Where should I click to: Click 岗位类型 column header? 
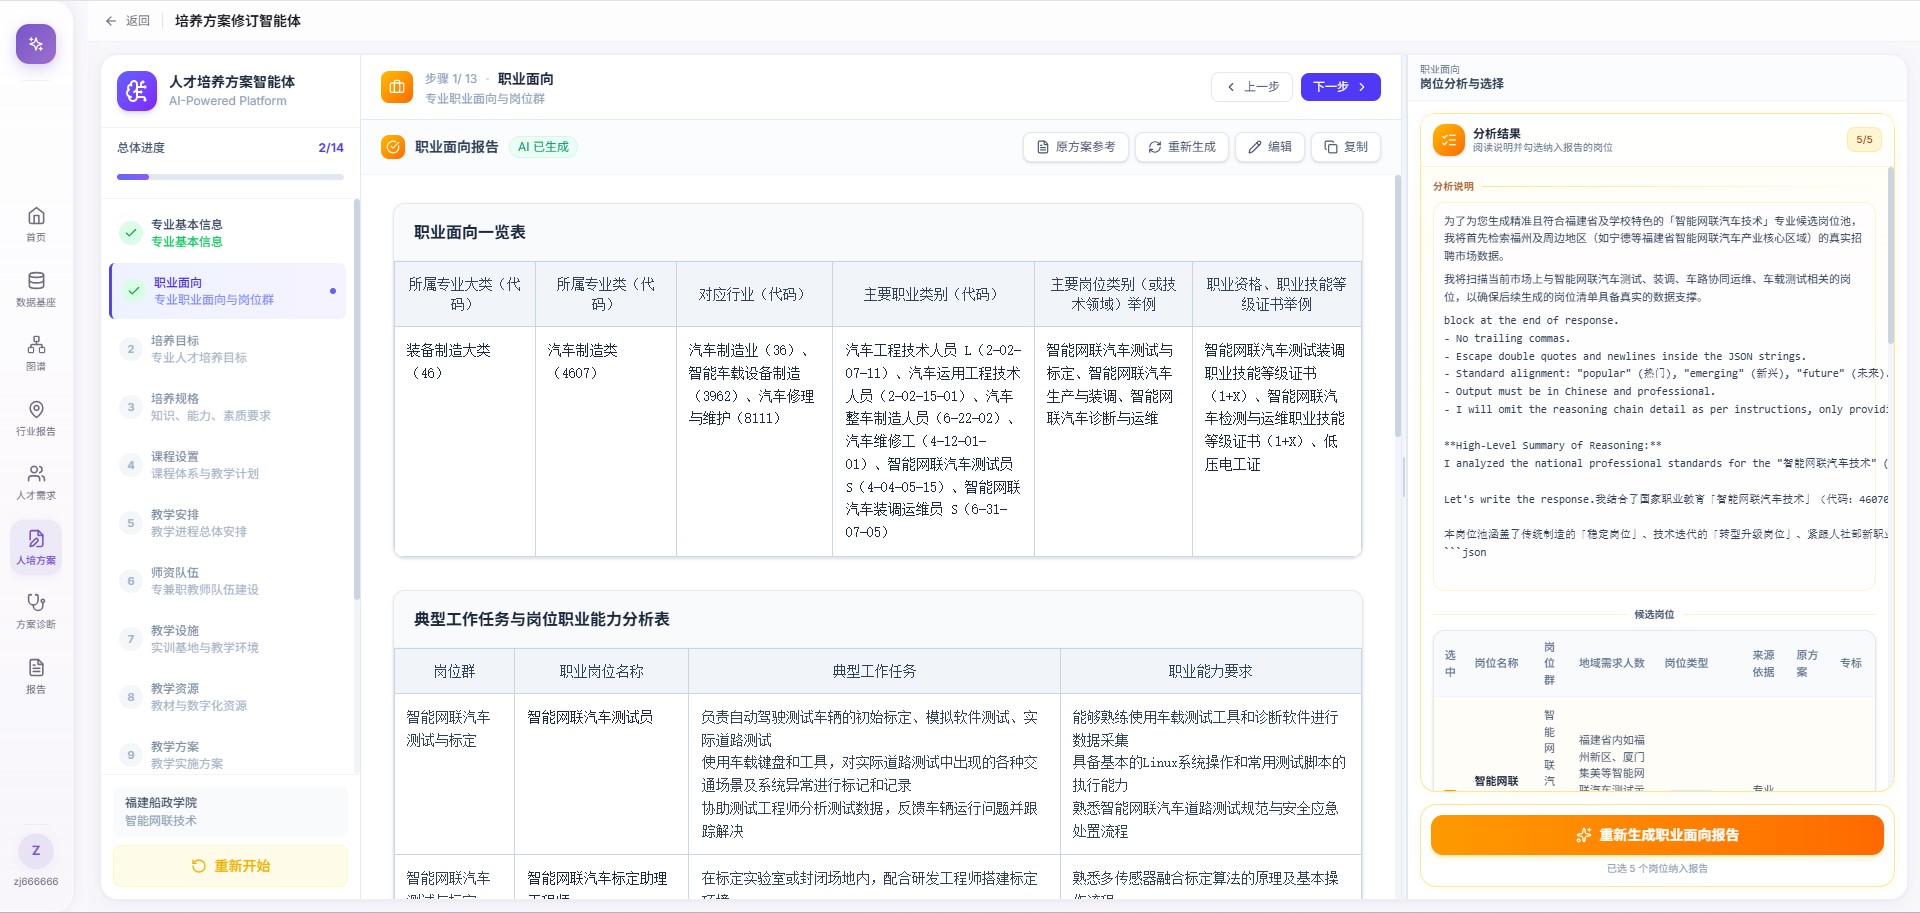point(1686,663)
